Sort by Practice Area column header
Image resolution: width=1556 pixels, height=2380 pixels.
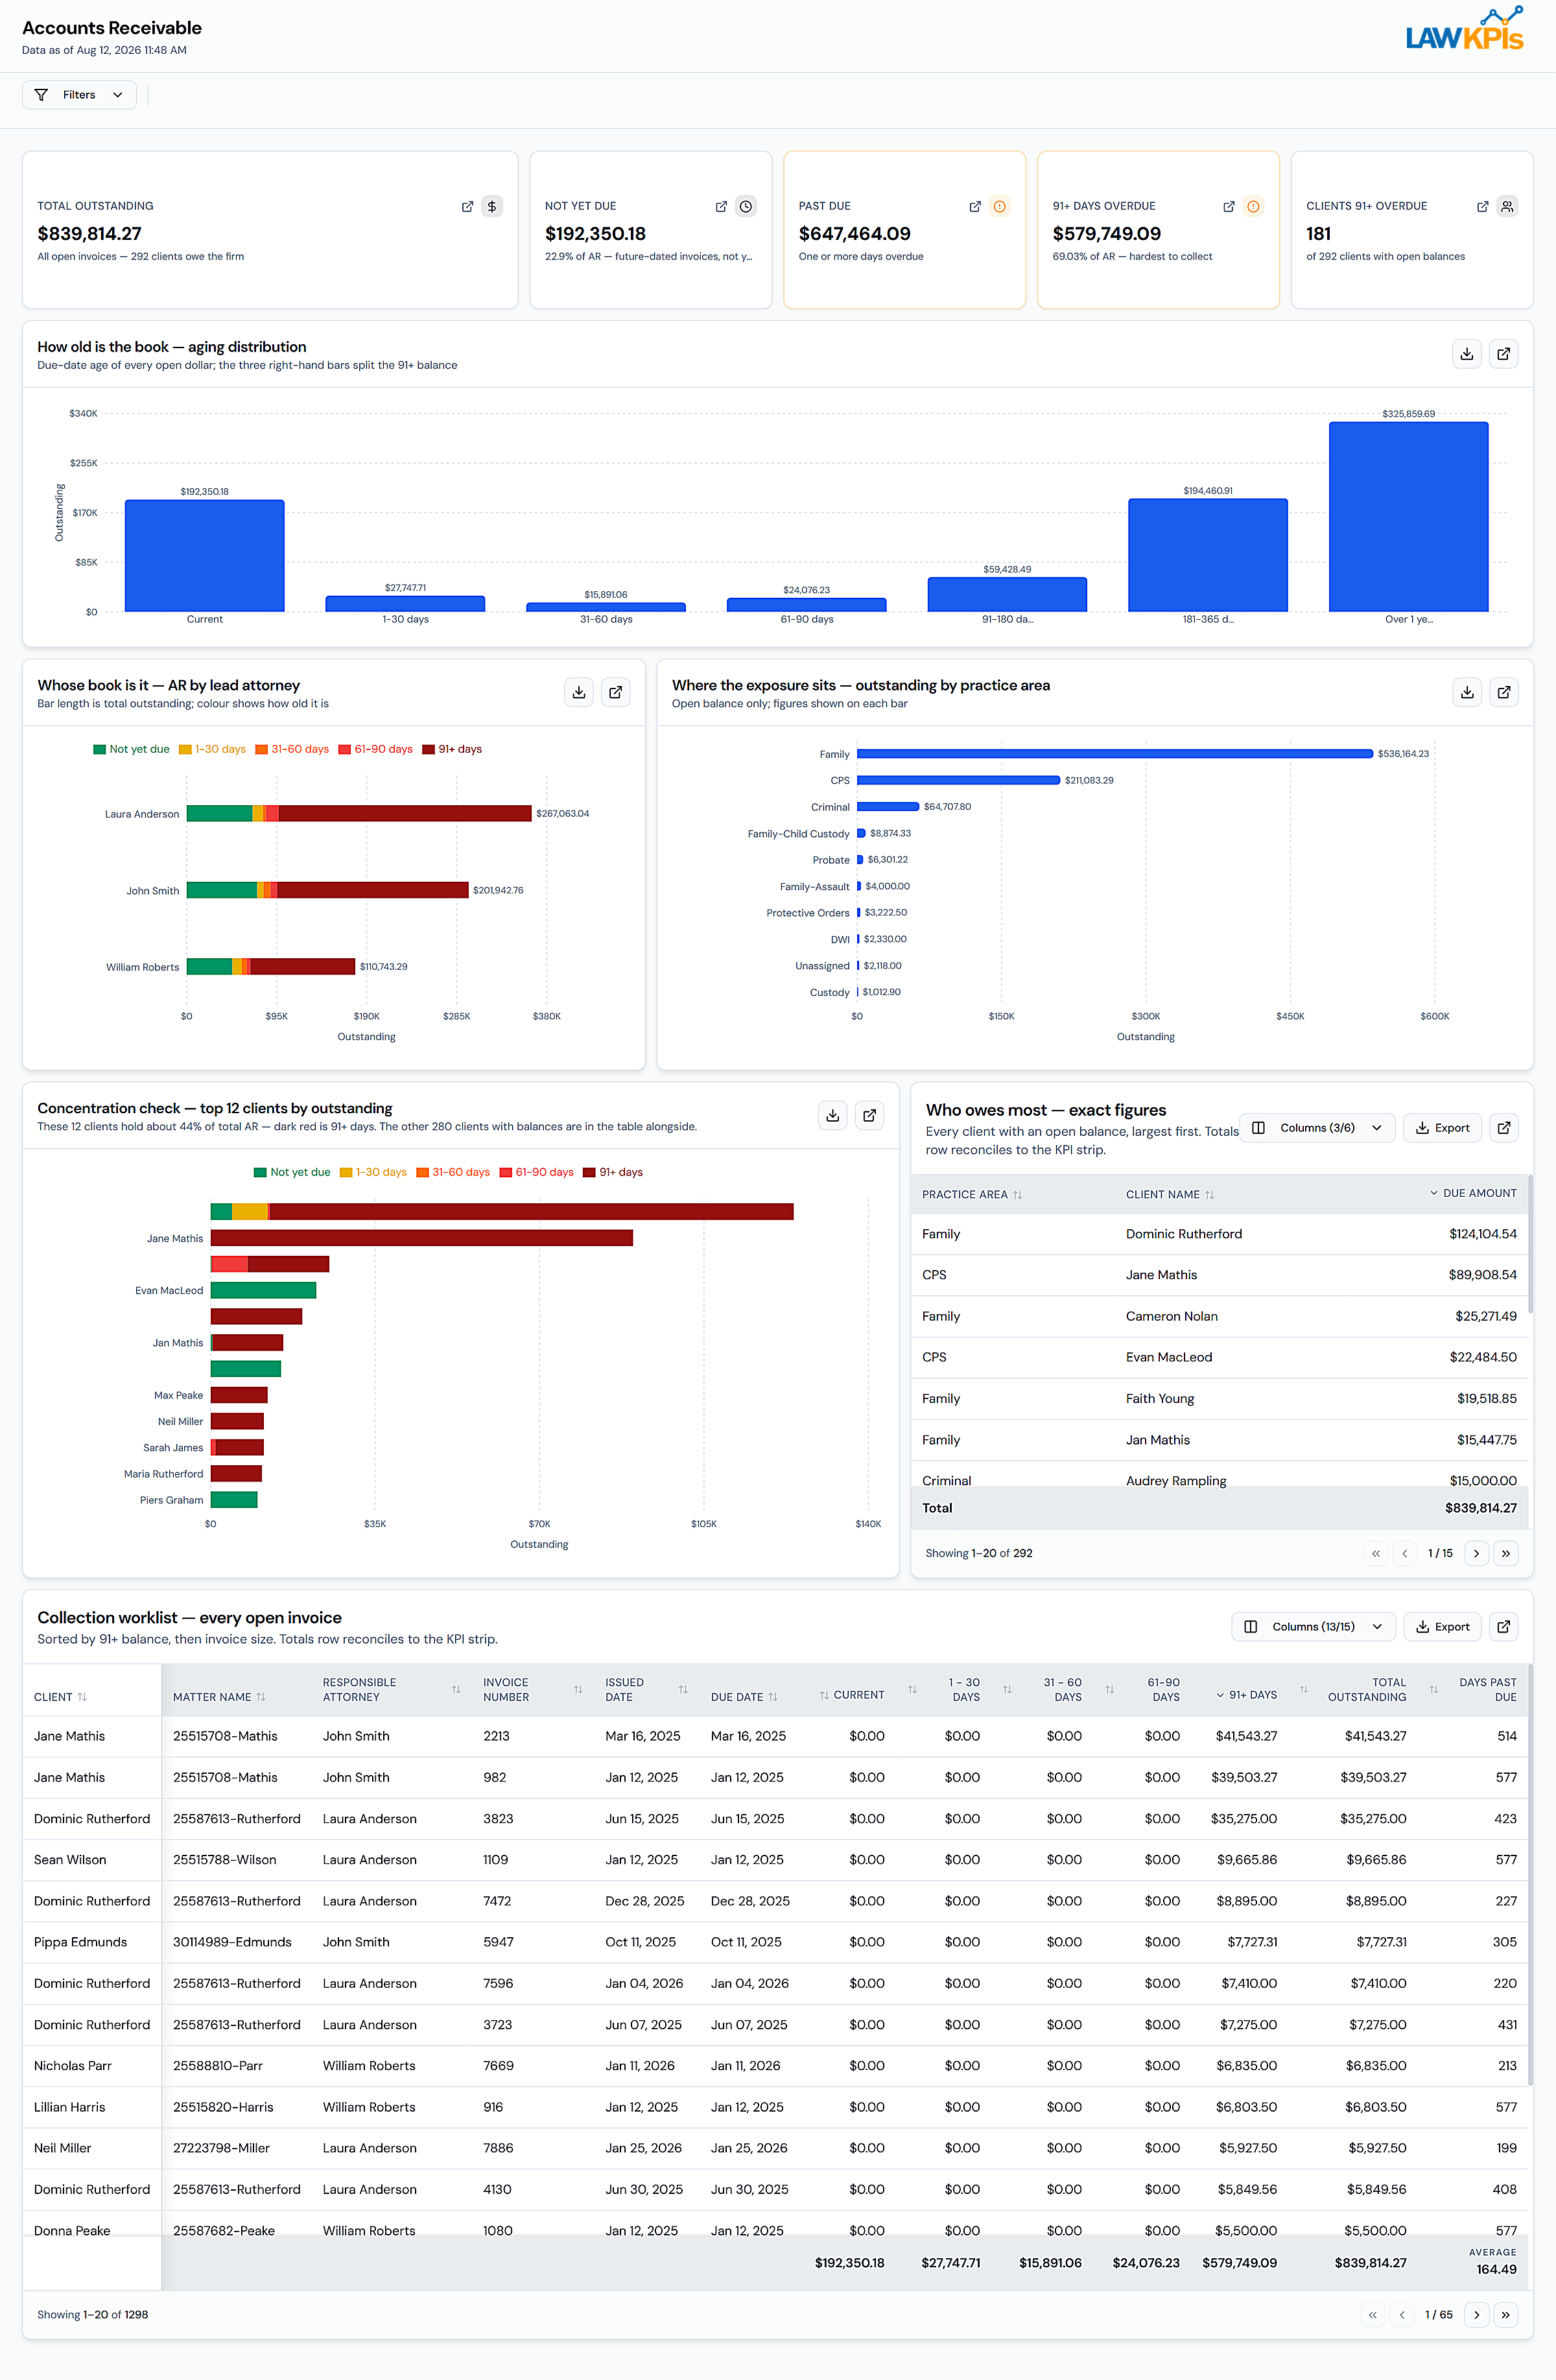(972, 1195)
